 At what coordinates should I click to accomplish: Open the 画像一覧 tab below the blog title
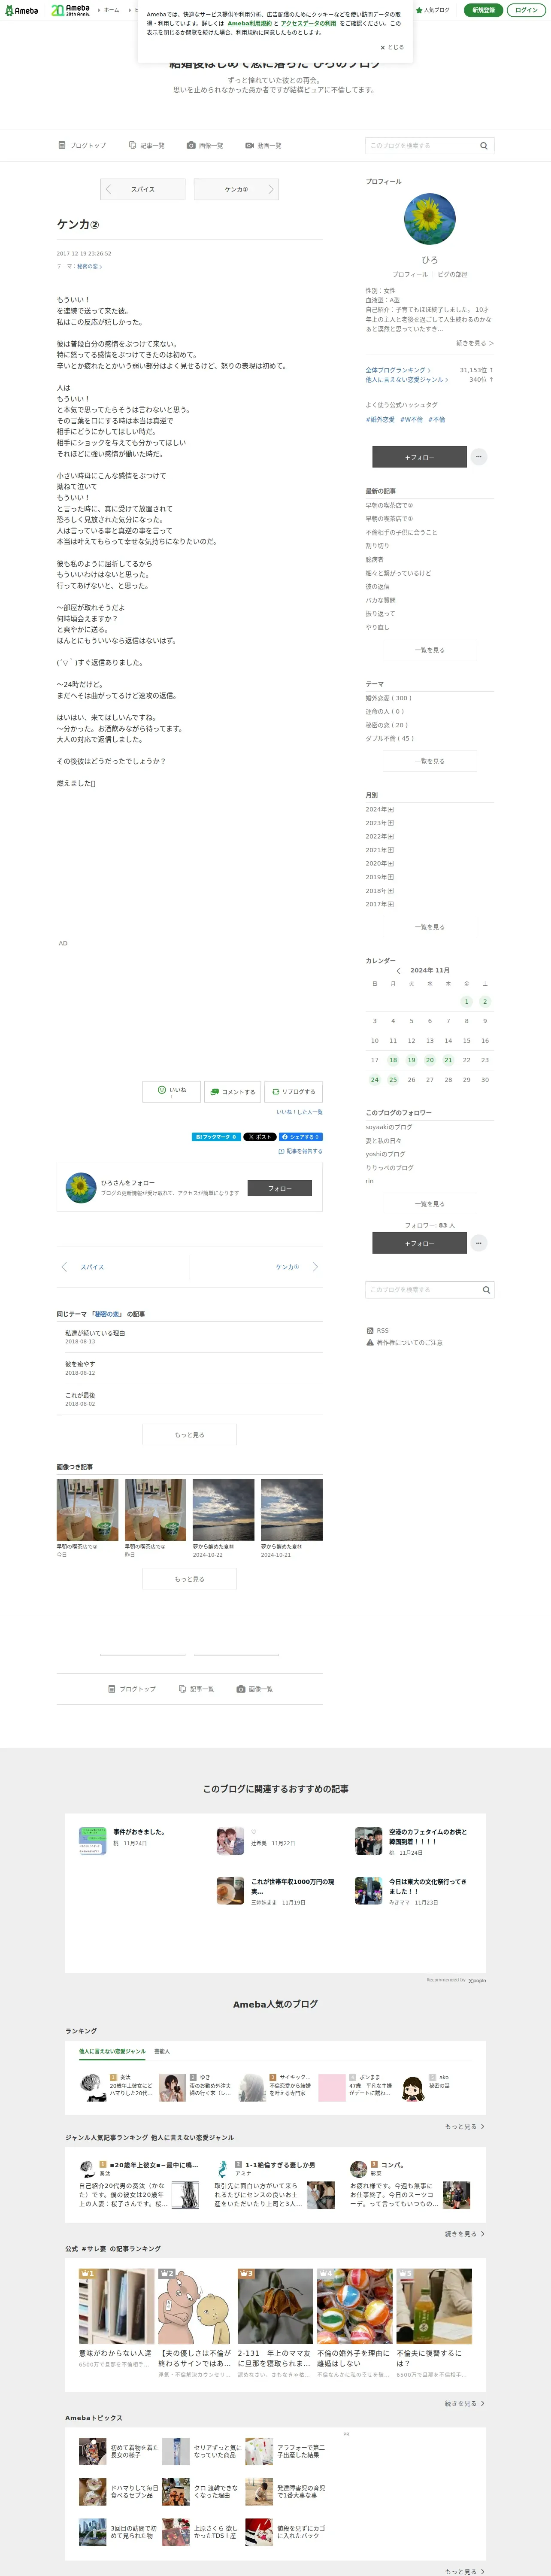[205, 145]
